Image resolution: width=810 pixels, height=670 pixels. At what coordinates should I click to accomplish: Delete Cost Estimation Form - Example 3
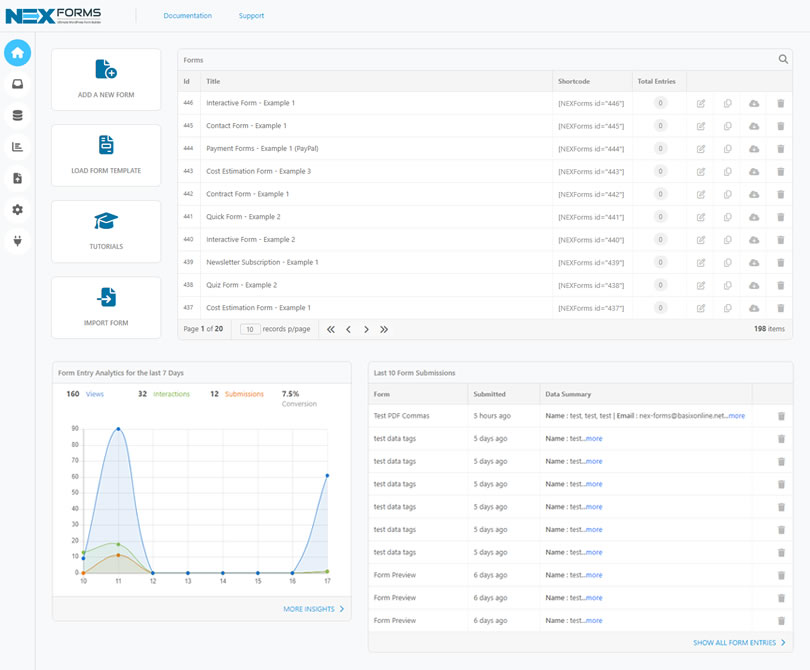(781, 172)
